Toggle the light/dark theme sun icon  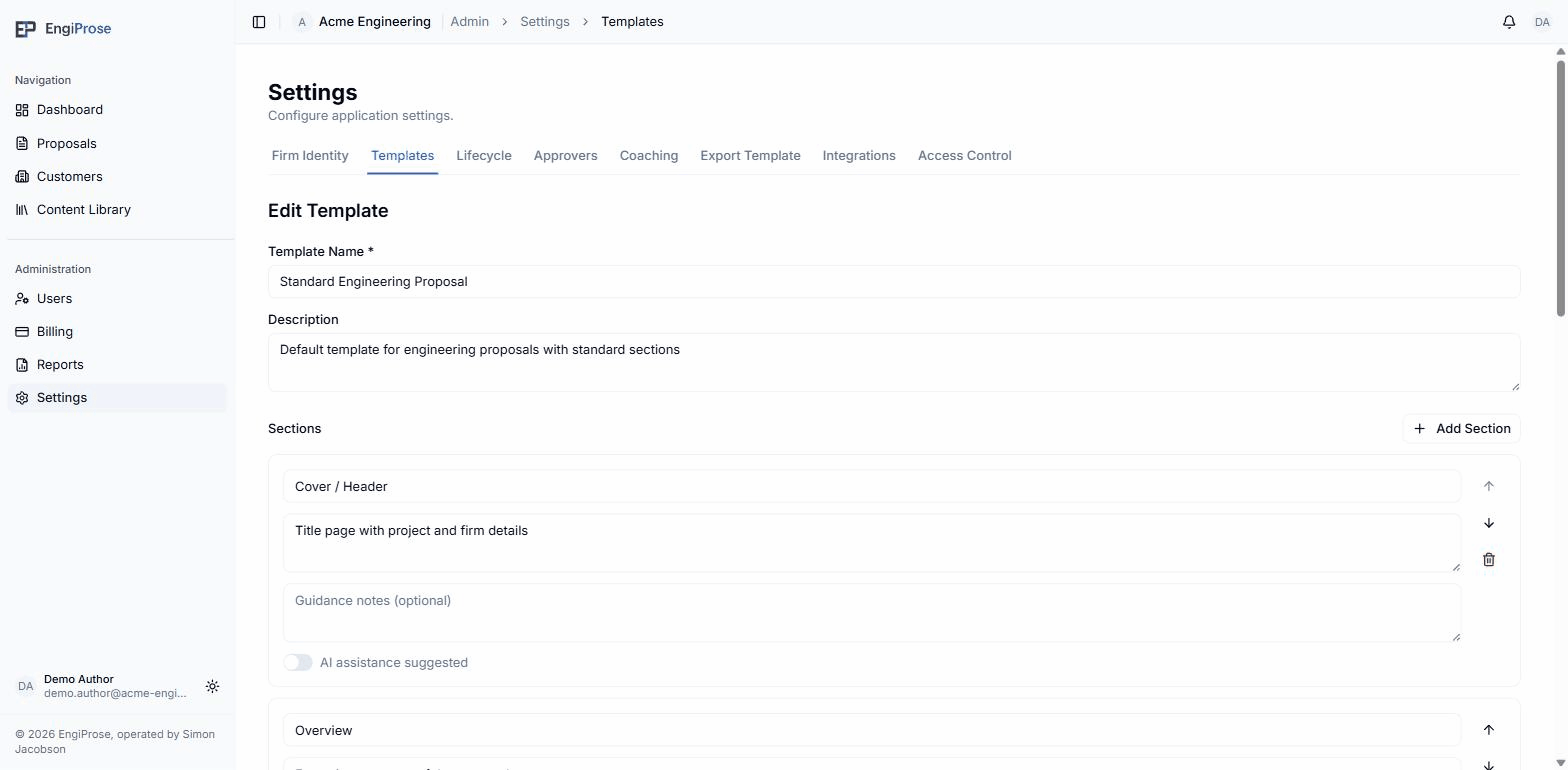coord(212,687)
